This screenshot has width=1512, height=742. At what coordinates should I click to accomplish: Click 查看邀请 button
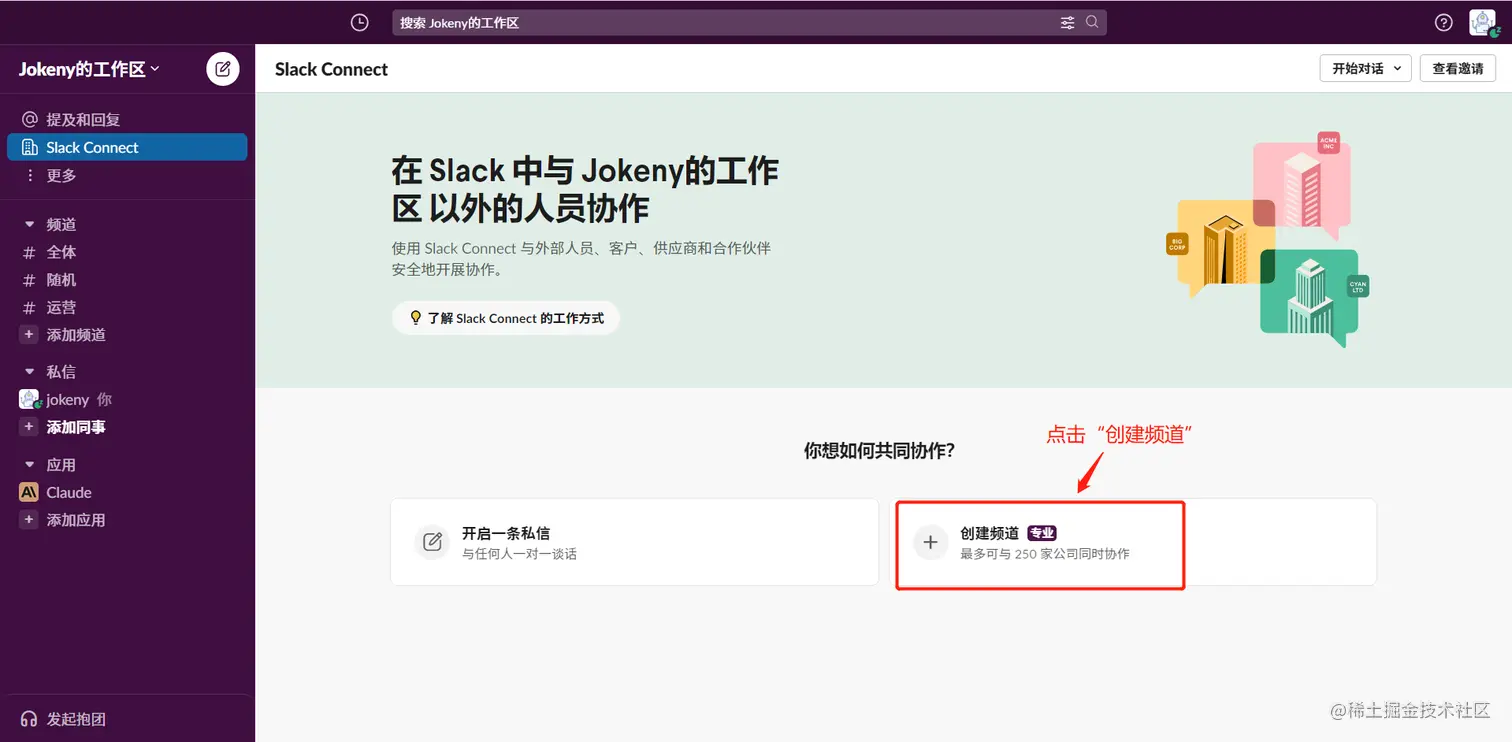1458,68
